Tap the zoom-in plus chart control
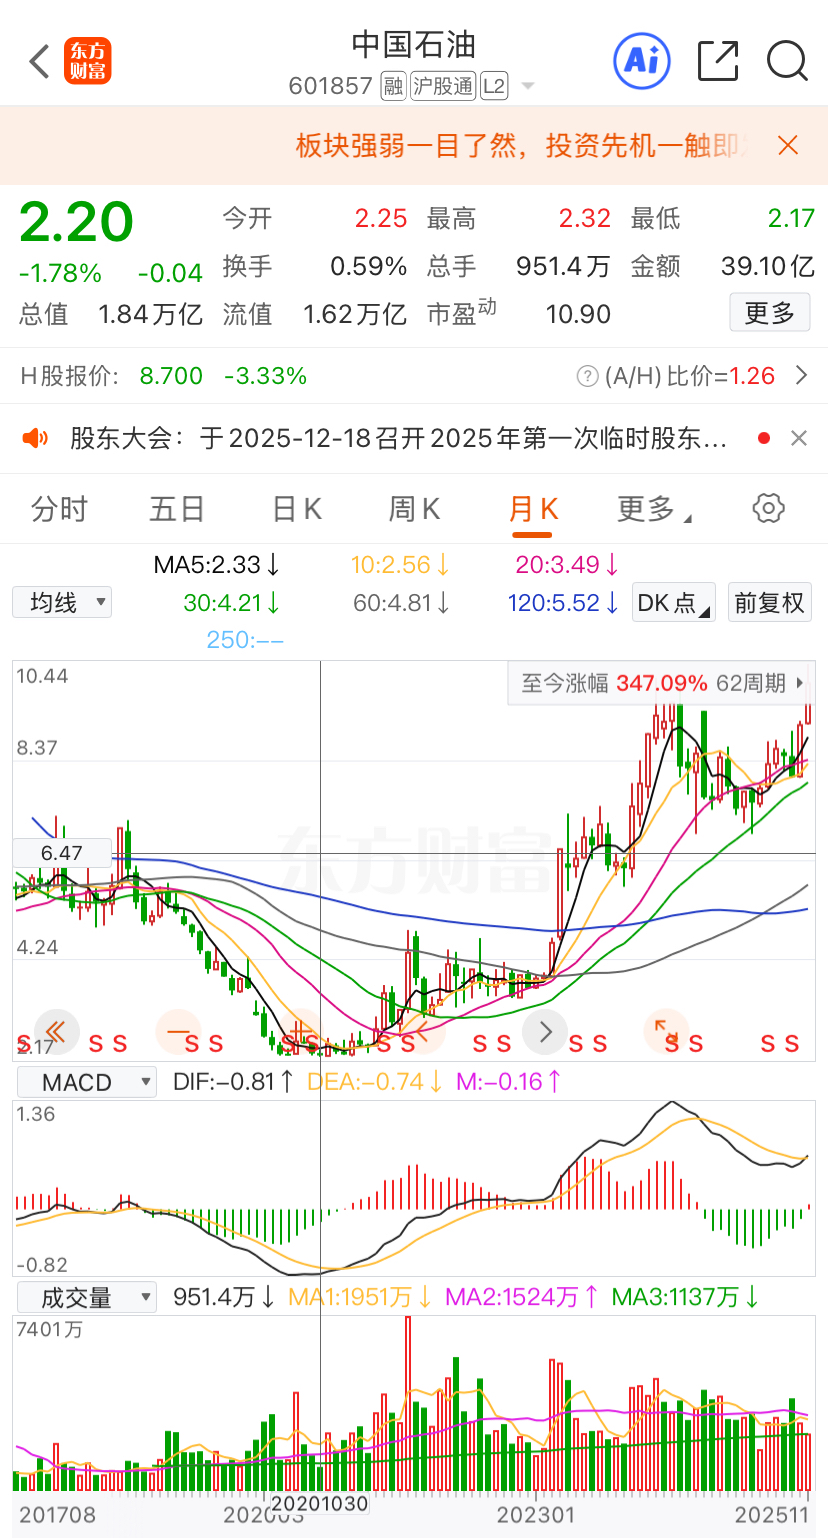 point(301,1031)
